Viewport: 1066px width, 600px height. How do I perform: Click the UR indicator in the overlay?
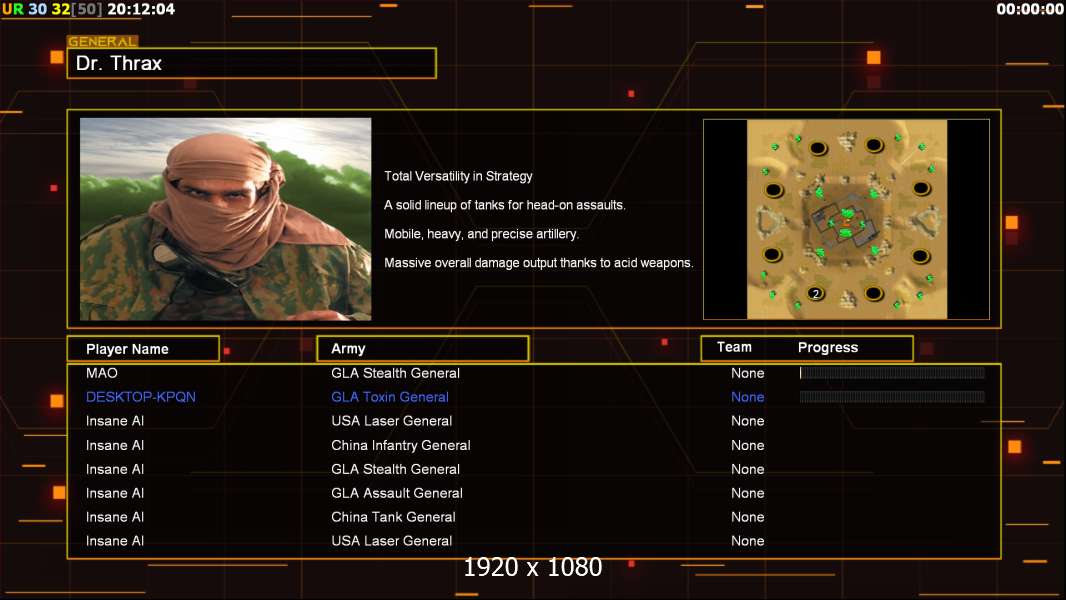(x=13, y=9)
